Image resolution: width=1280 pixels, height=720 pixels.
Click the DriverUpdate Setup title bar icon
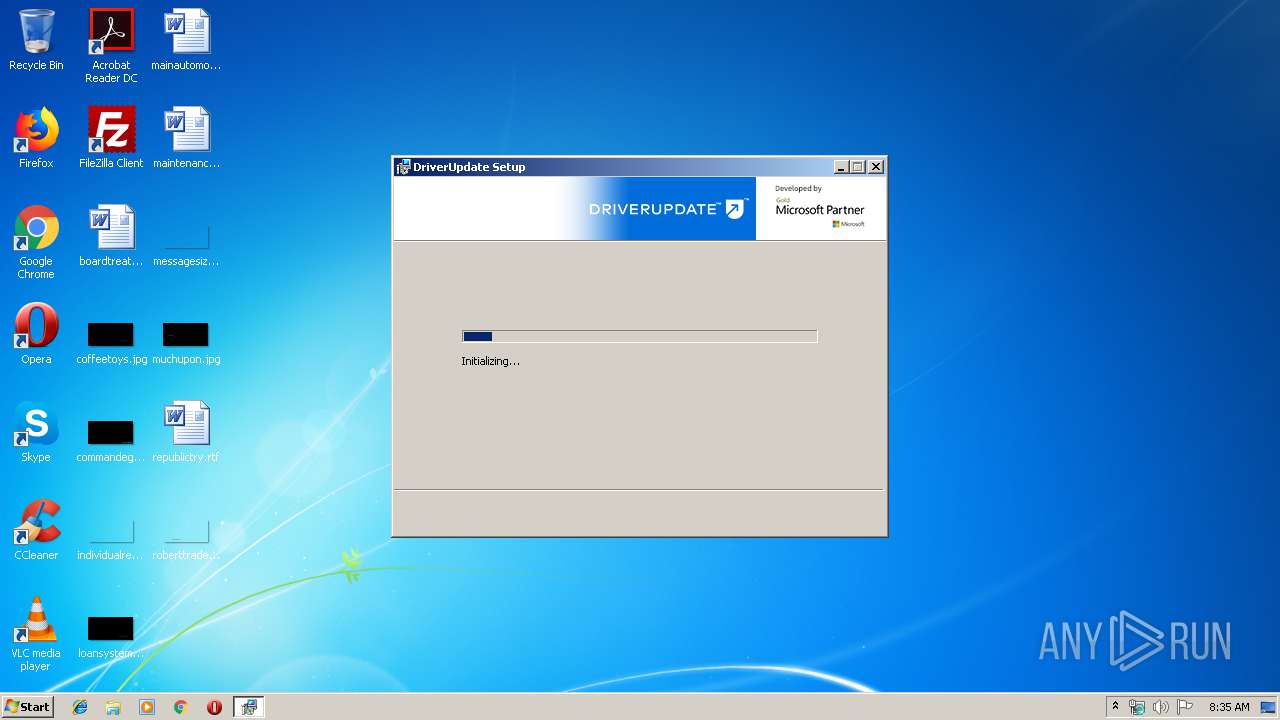[403, 167]
